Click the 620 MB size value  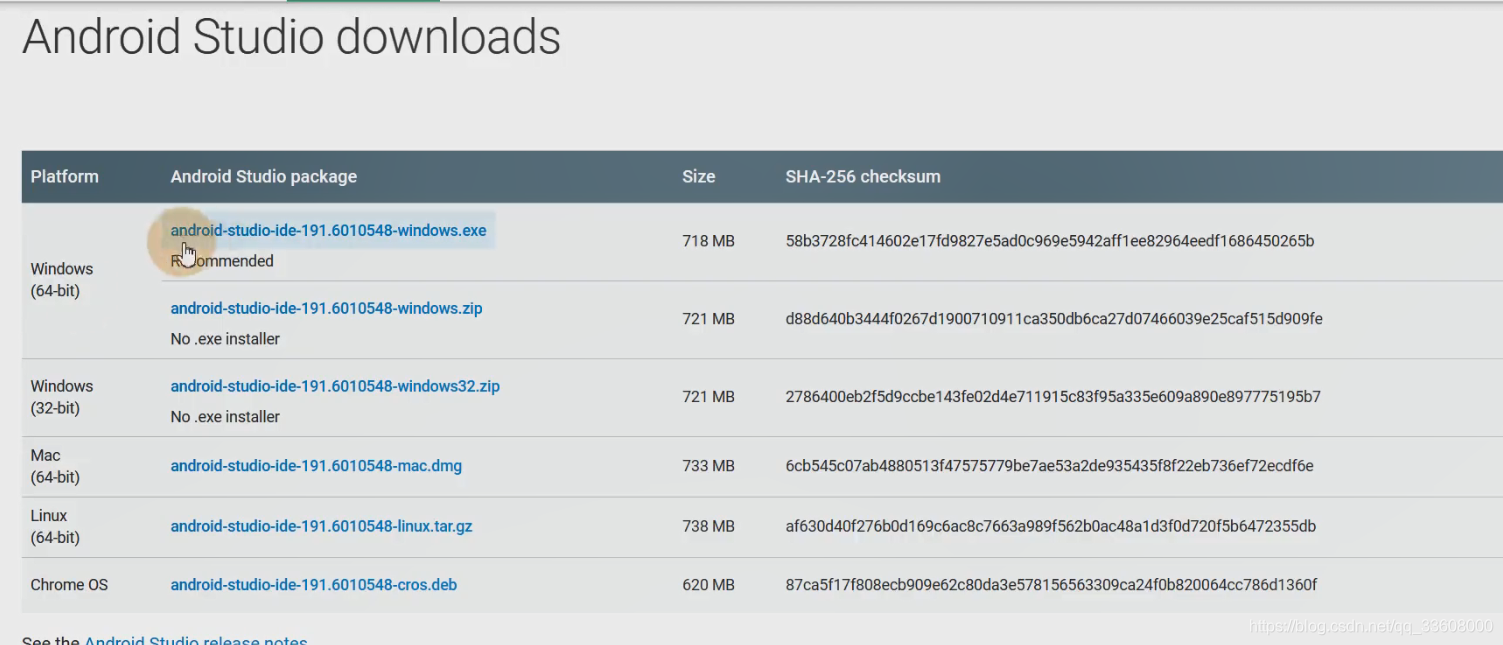point(708,585)
